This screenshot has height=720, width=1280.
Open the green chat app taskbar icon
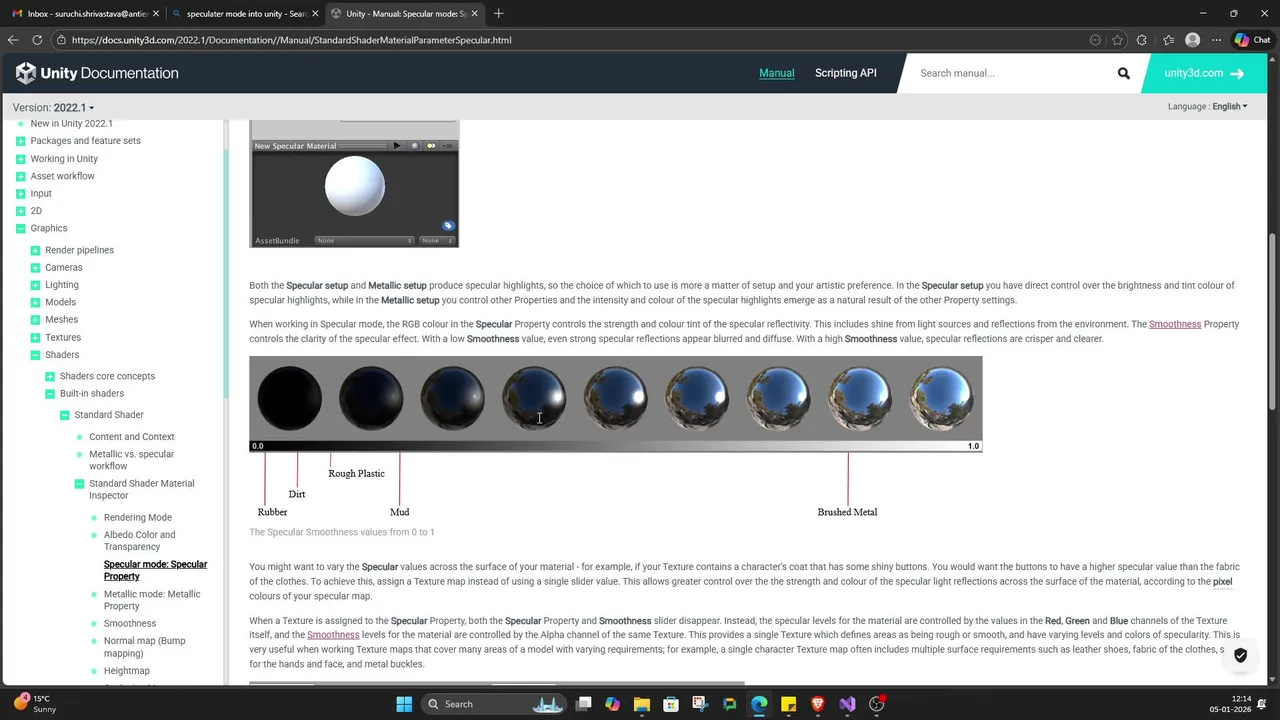pos(730,704)
